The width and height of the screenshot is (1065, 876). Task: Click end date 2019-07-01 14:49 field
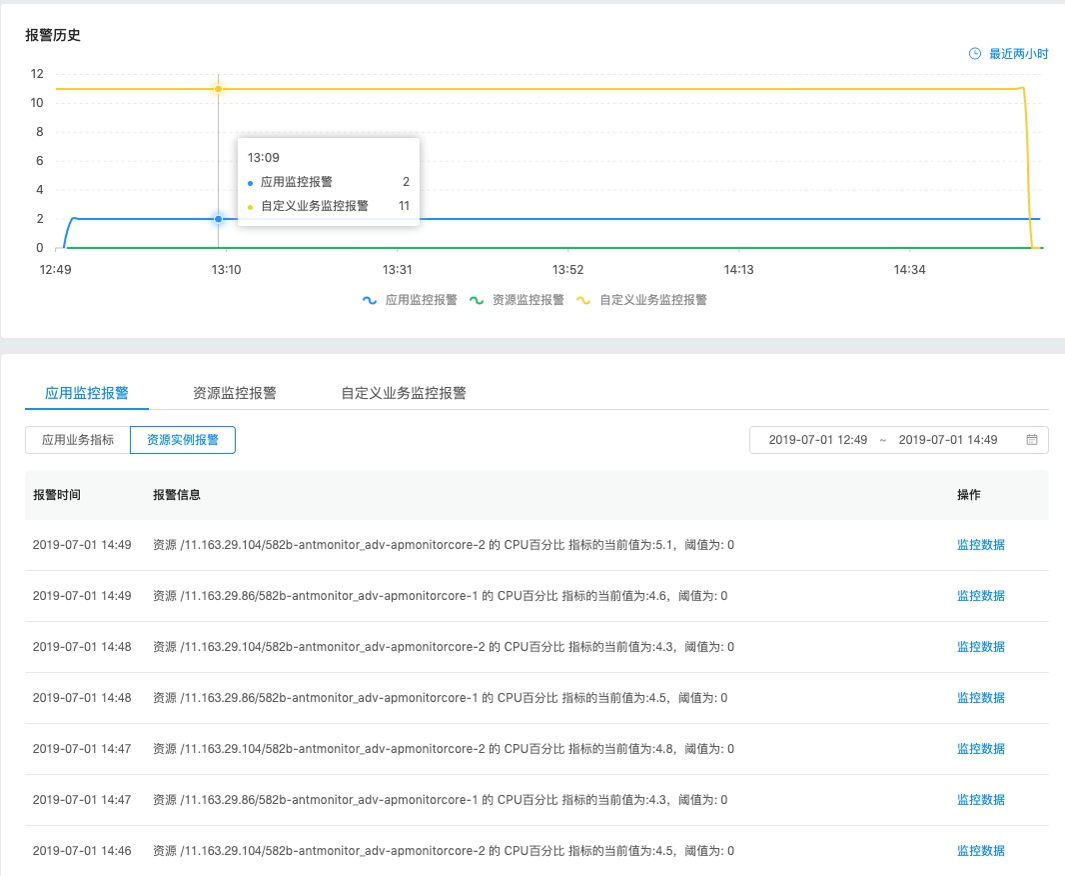[947, 439]
